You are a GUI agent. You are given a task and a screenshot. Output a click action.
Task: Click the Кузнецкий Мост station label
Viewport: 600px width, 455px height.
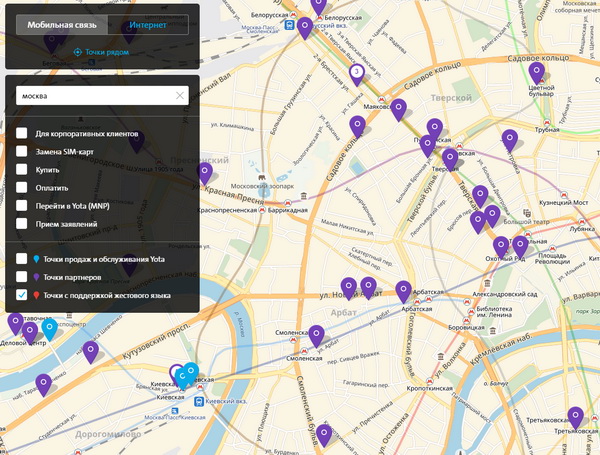click(563, 202)
